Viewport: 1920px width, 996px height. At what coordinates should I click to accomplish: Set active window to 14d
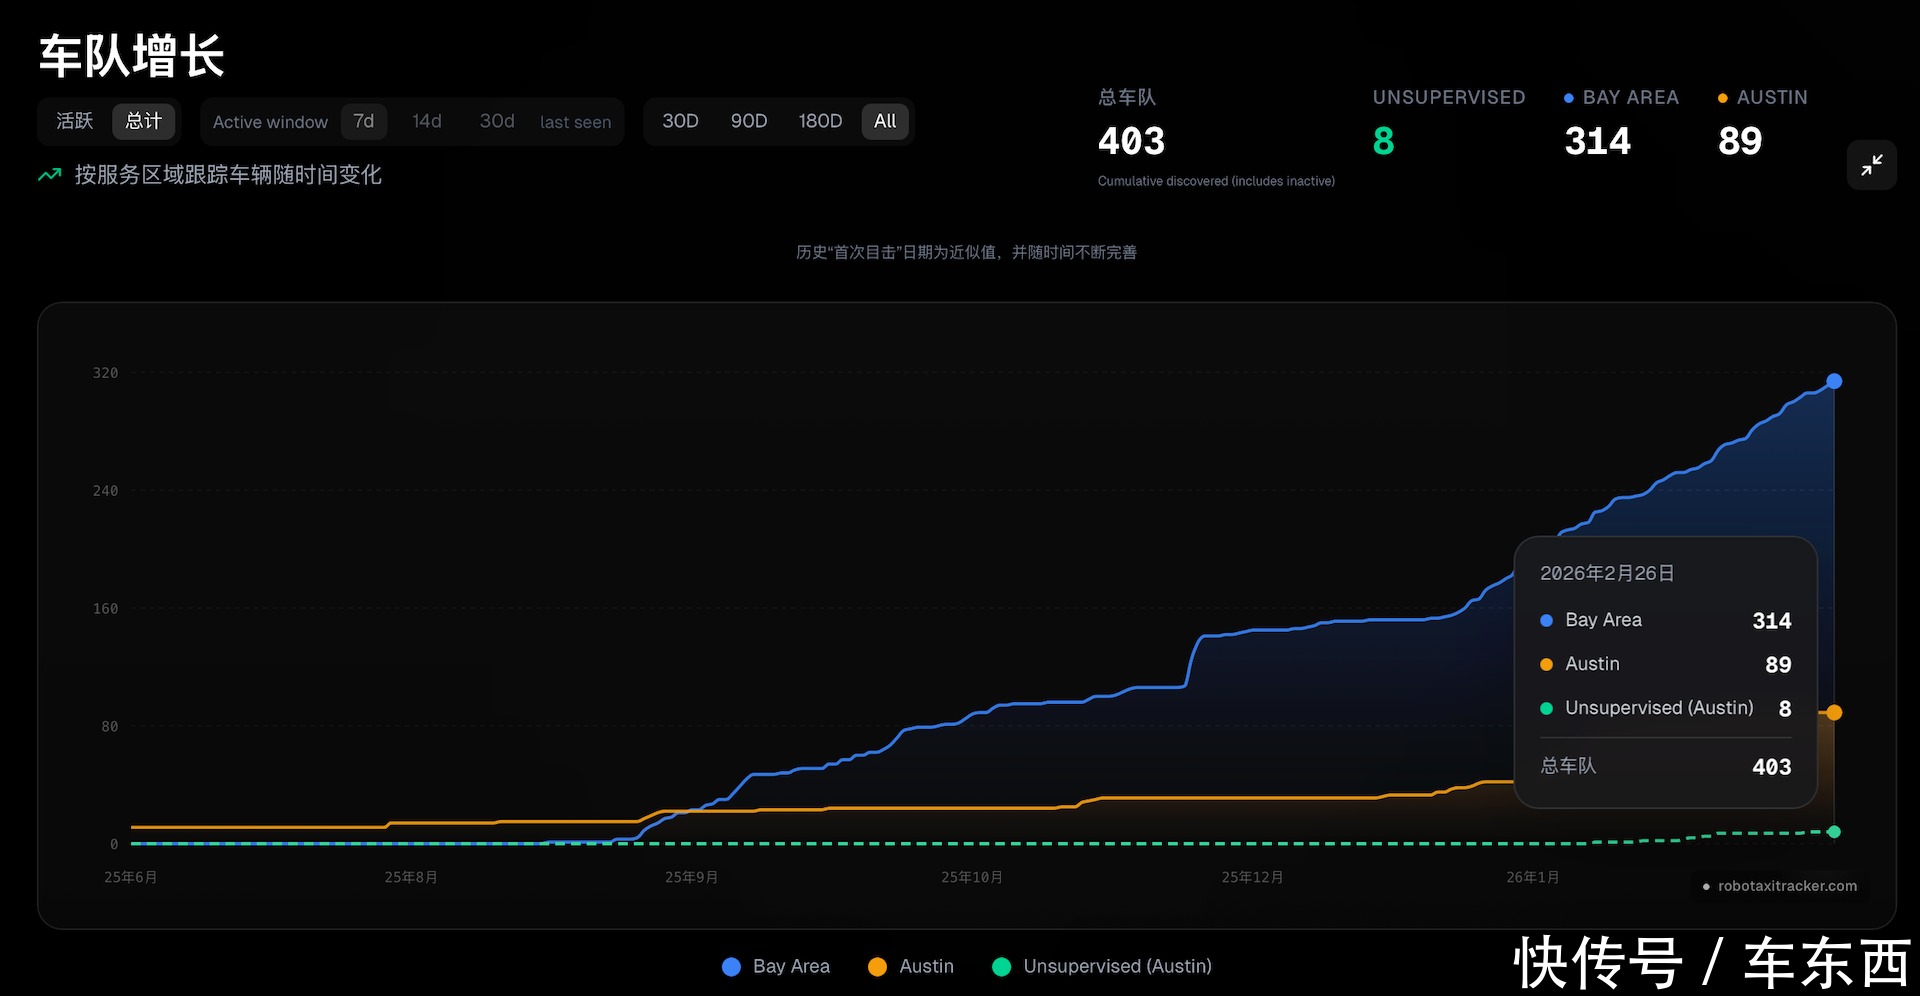(x=427, y=121)
